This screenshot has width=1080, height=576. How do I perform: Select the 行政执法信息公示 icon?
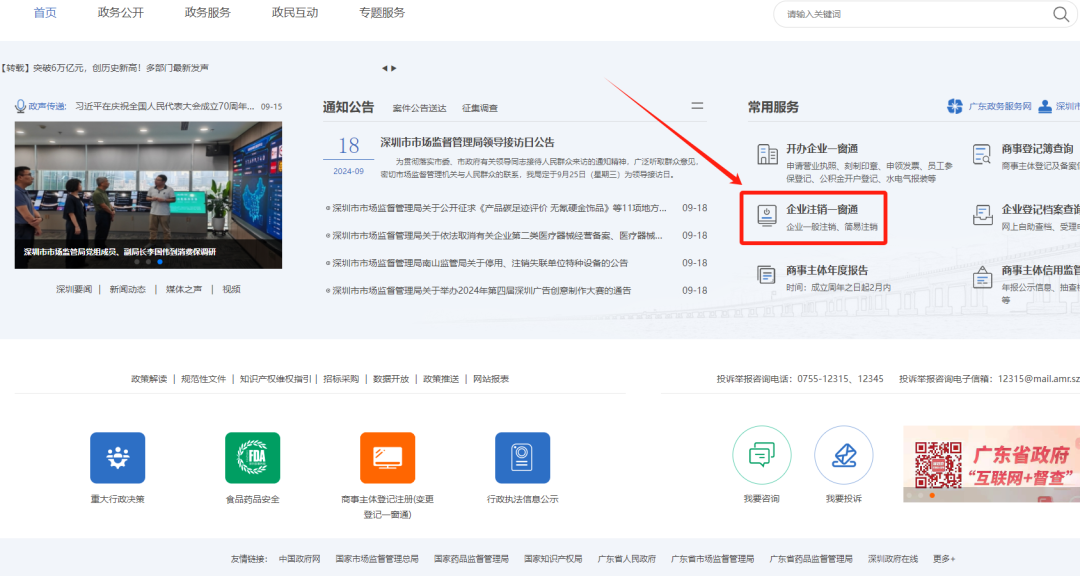coord(521,457)
